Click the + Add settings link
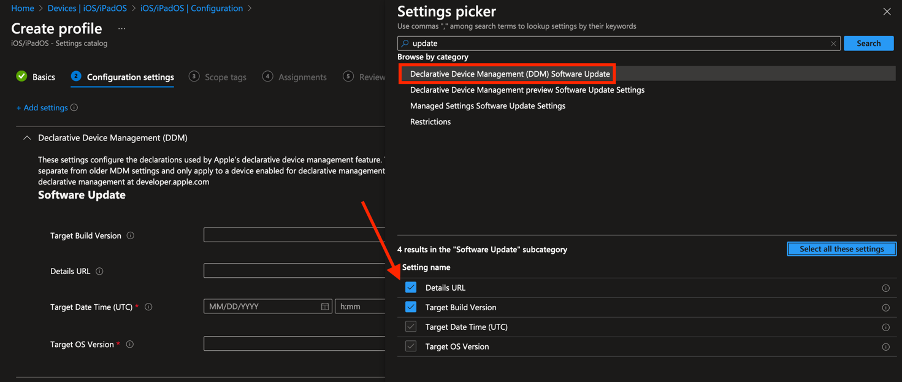The height and width of the screenshot is (382, 902). [x=42, y=108]
